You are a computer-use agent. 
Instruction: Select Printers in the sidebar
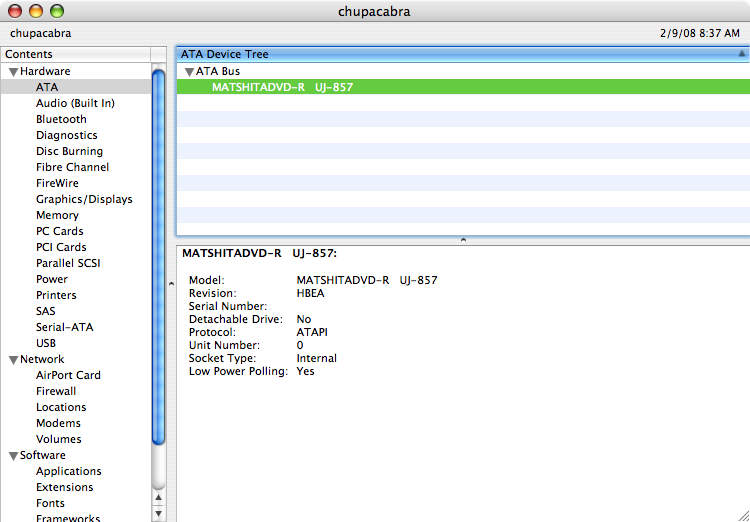(x=56, y=295)
